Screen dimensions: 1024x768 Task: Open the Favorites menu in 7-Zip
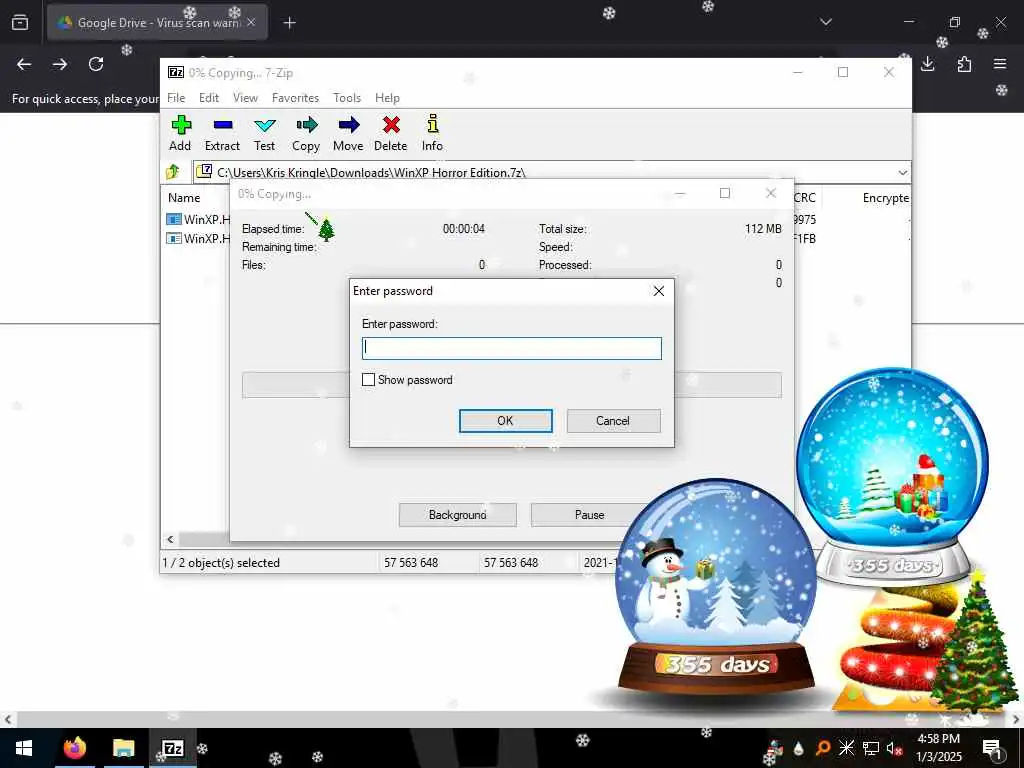click(x=295, y=98)
